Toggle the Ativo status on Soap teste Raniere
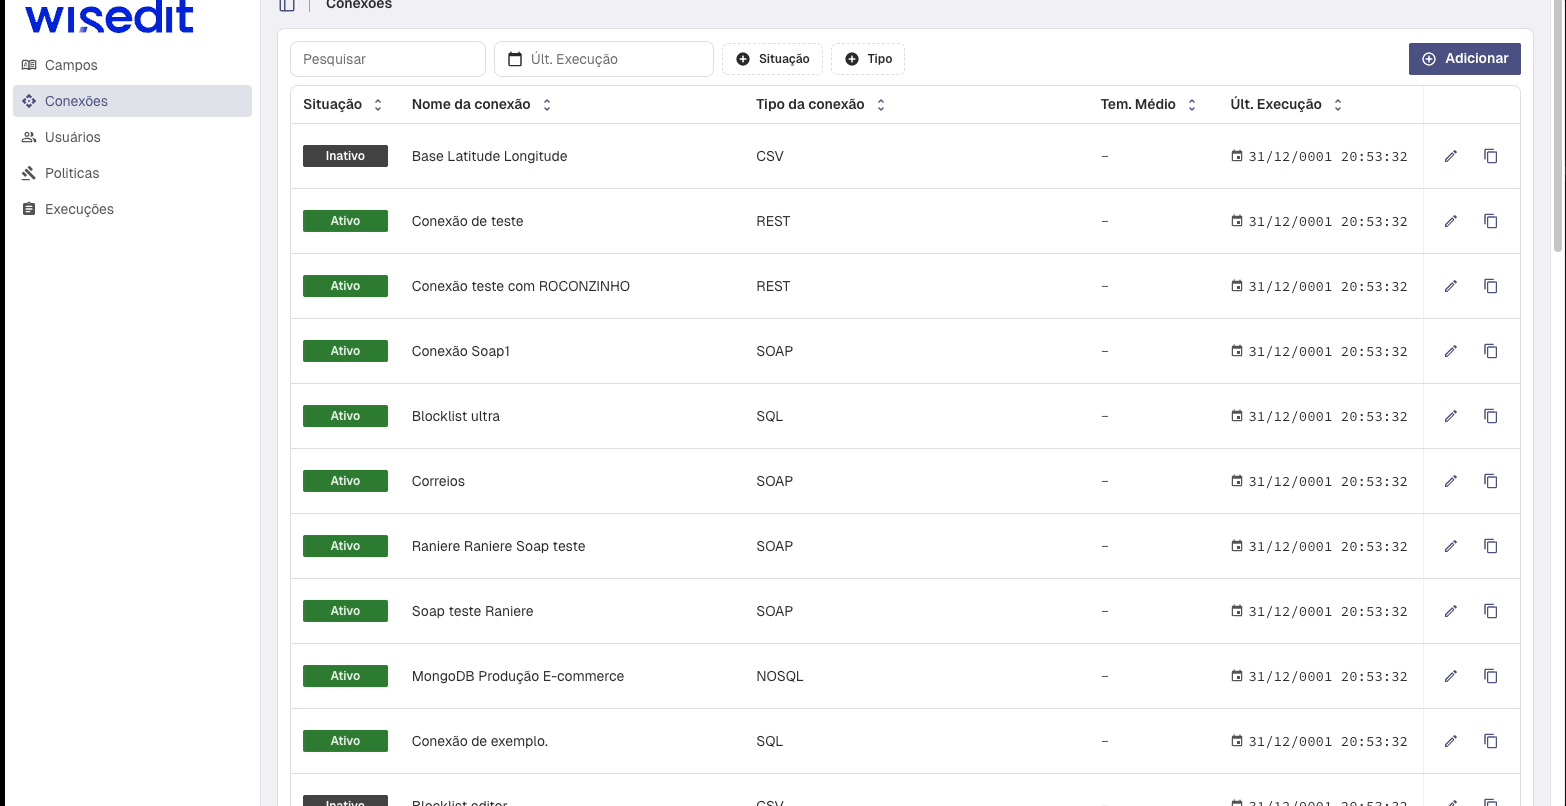The height and width of the screenshot is (806, 1566). (x=344, y=611)
